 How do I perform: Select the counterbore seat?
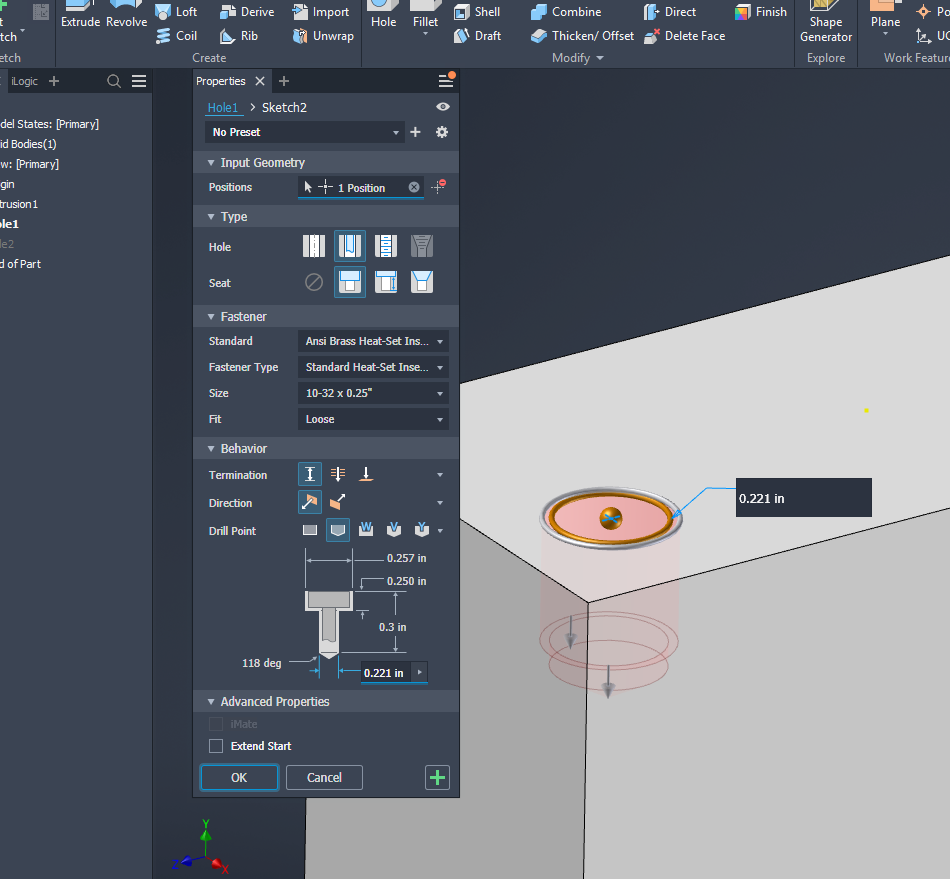pos(350,282)
